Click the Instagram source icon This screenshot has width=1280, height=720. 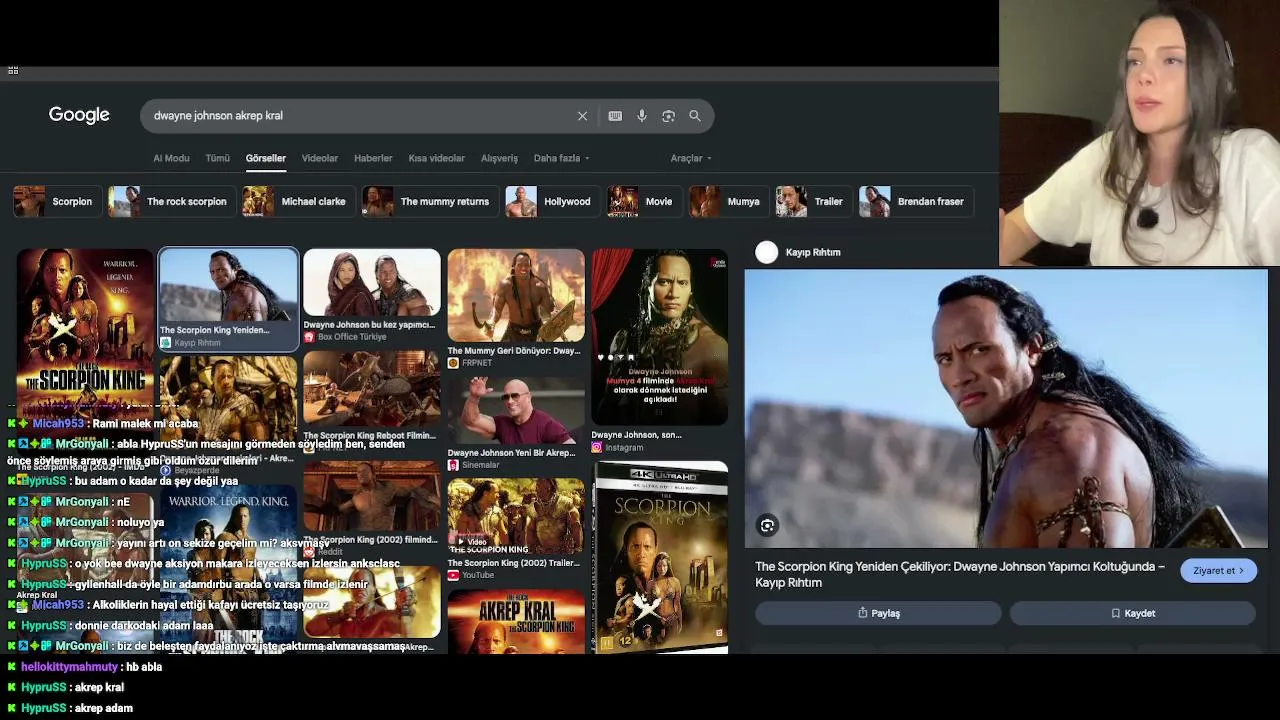coord(597,448)
